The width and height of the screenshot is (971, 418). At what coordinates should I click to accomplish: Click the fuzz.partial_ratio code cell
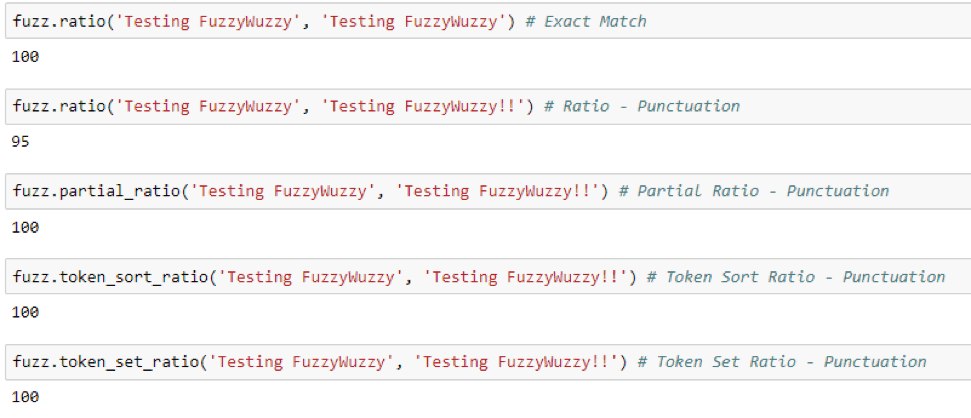(488, 191)
